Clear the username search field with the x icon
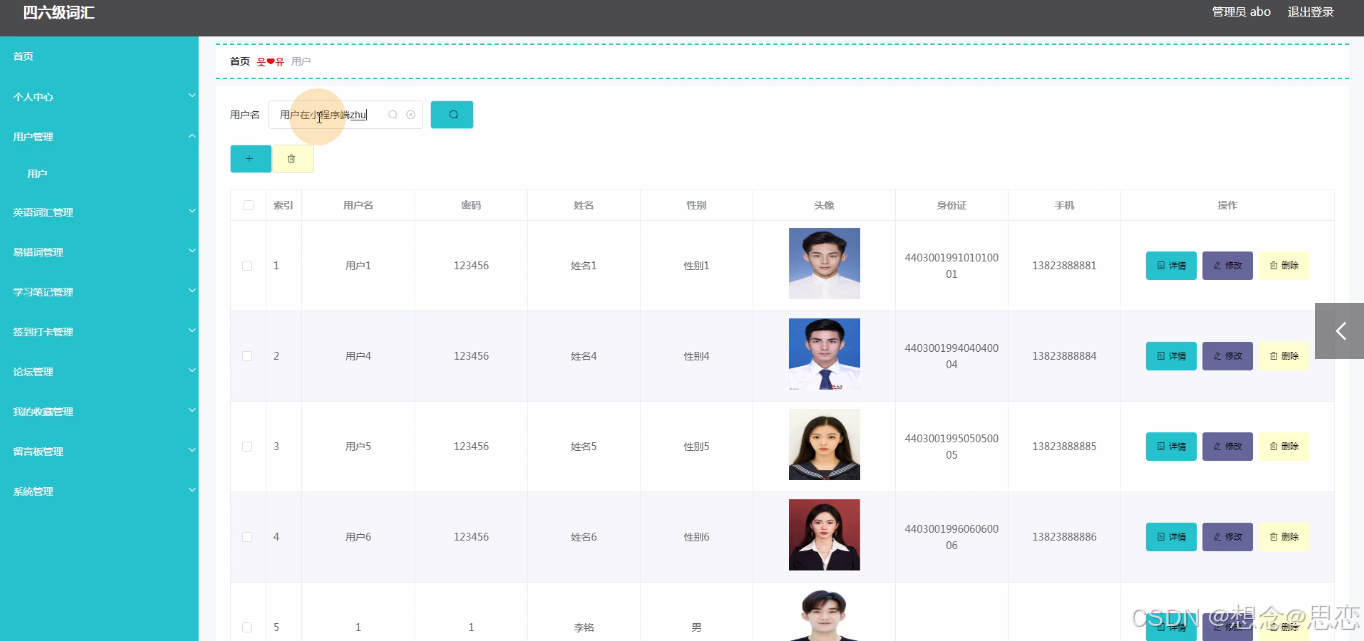The height and width of the screenshot is (641, 1364). coord(410,115)
